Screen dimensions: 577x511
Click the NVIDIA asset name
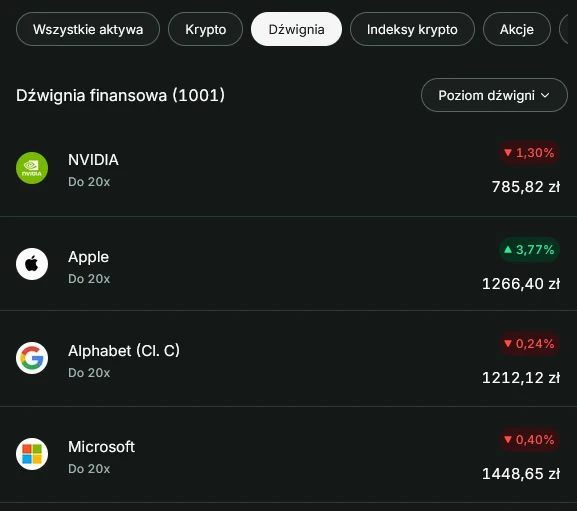click(93, 160)
